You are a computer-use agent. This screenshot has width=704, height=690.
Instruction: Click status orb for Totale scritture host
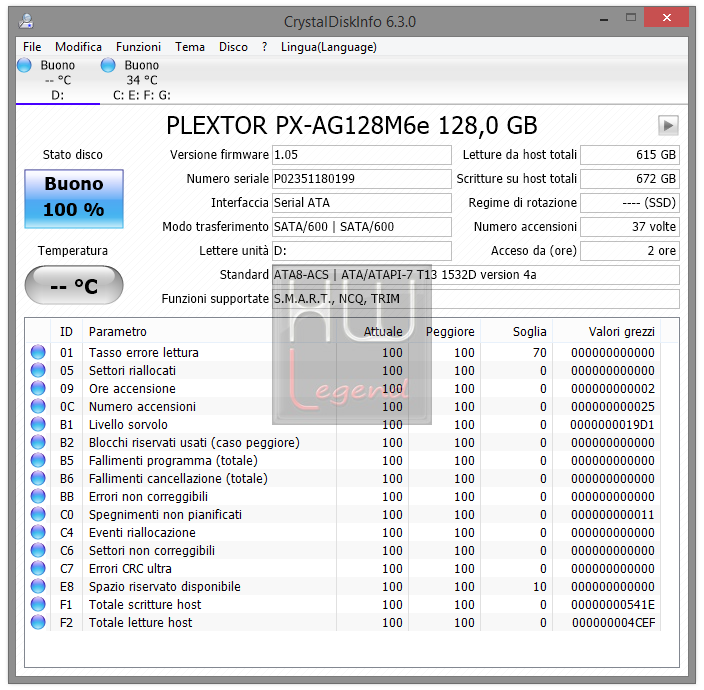point(38,604)
